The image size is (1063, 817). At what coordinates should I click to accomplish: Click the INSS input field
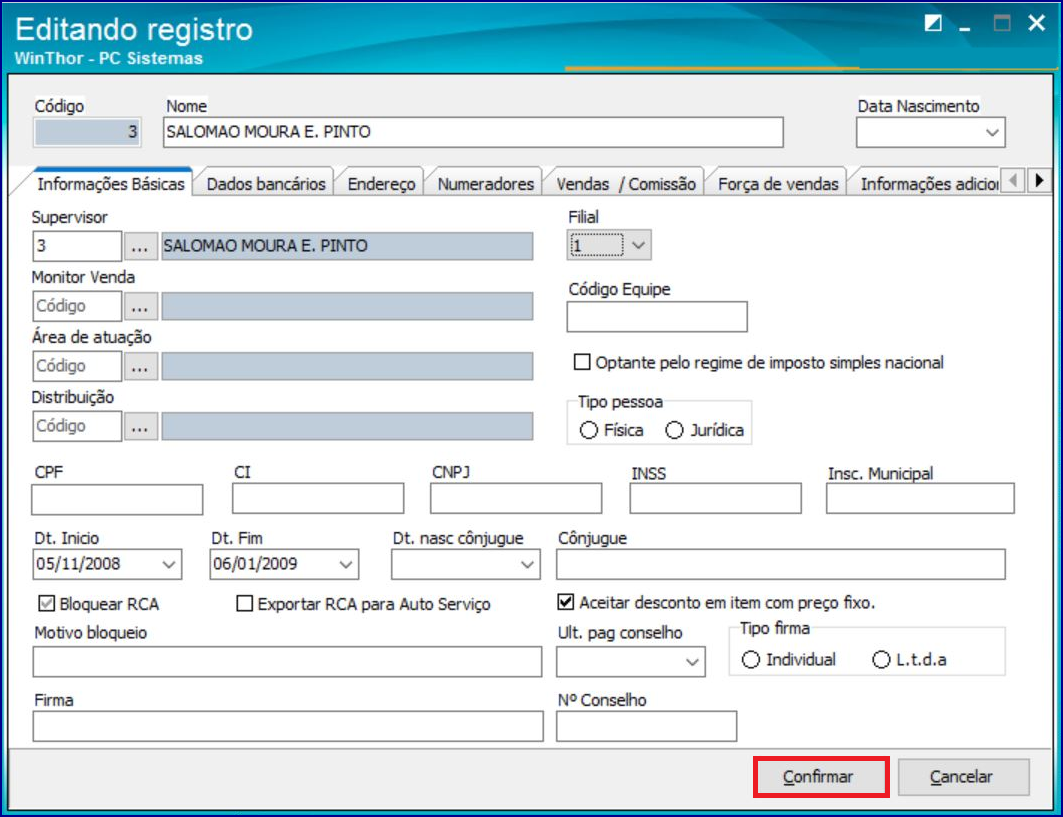(x=715, y=499)
